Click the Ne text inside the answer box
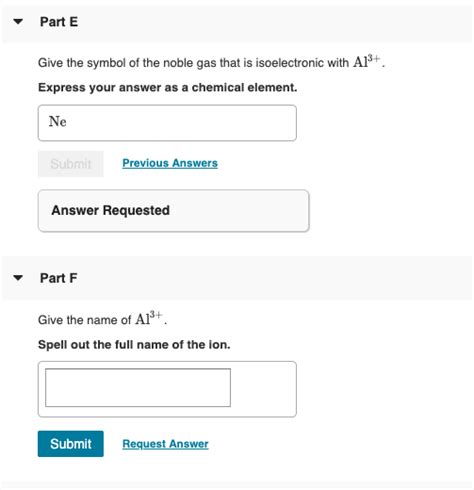The width and height of the screenshot is (474, 490). click(58, 121)
